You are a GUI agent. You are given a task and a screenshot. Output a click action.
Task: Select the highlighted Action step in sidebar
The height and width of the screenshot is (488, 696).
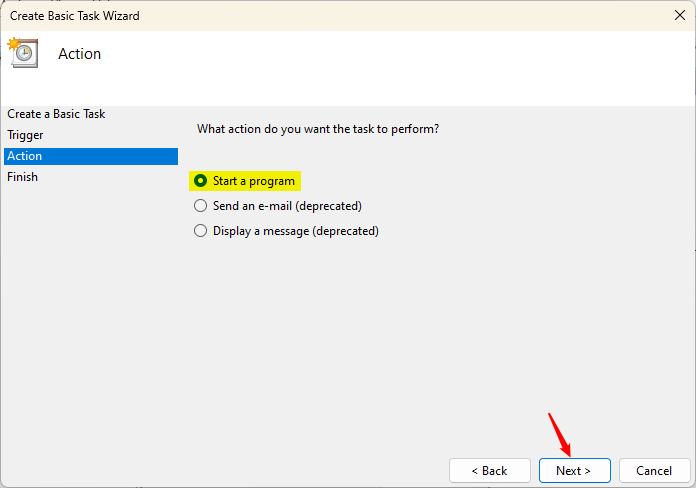[x=25, y=156]
